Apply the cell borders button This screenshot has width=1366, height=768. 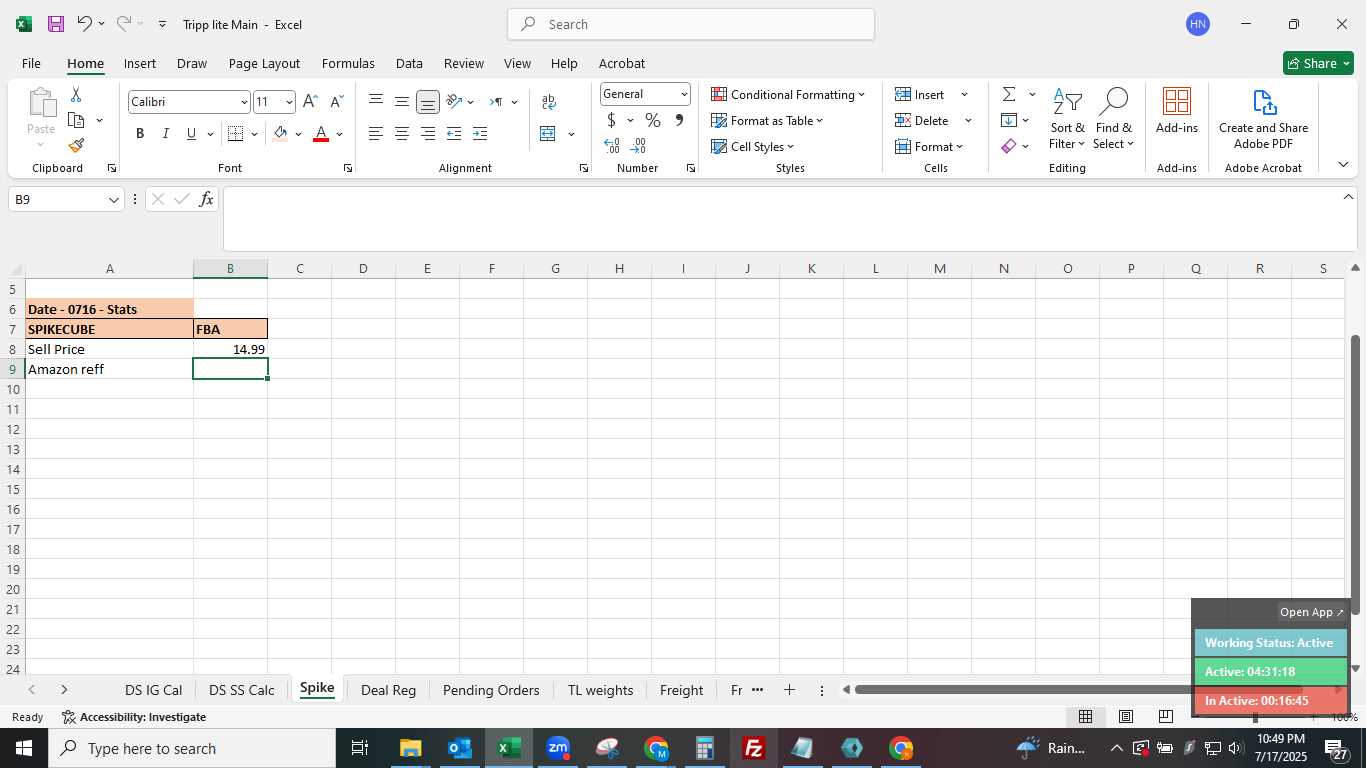coord(236,134)
